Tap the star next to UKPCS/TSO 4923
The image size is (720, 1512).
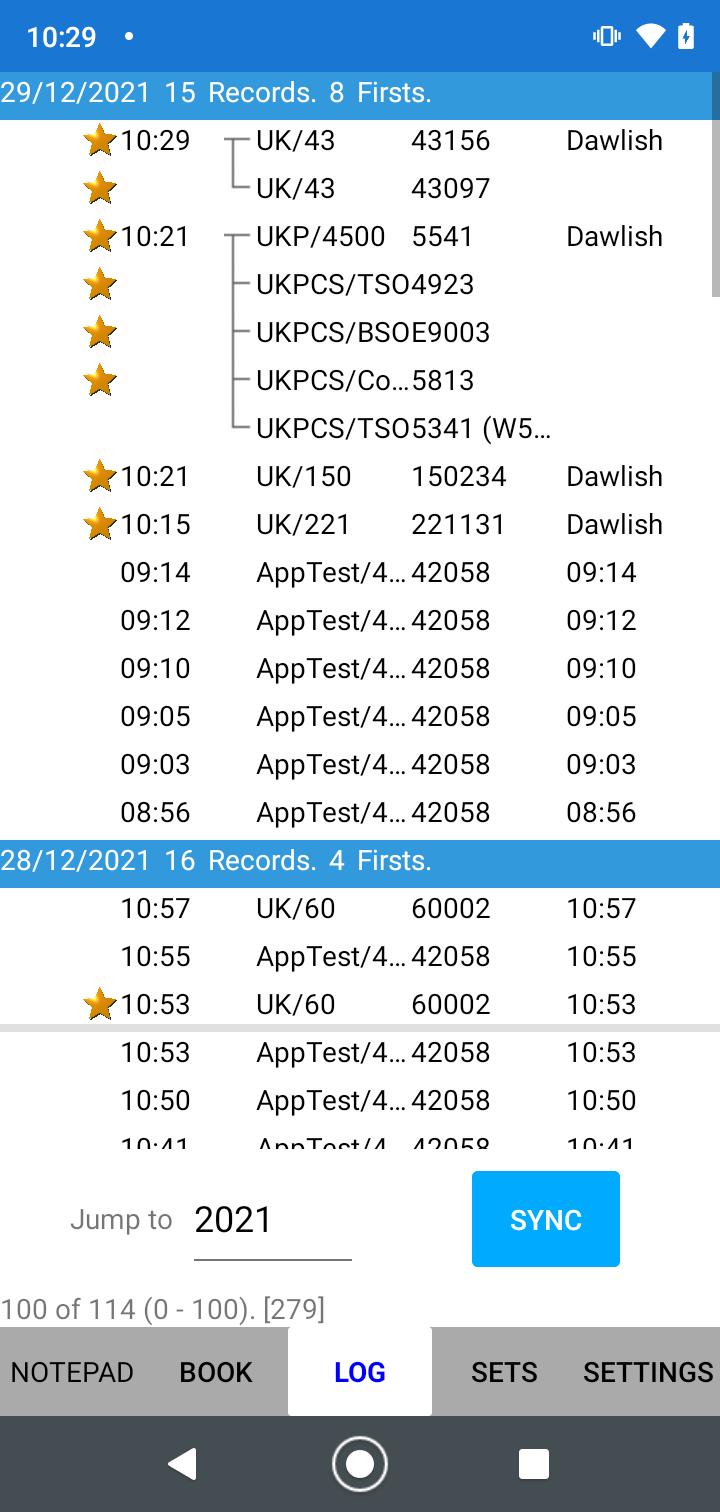(100, 285)
